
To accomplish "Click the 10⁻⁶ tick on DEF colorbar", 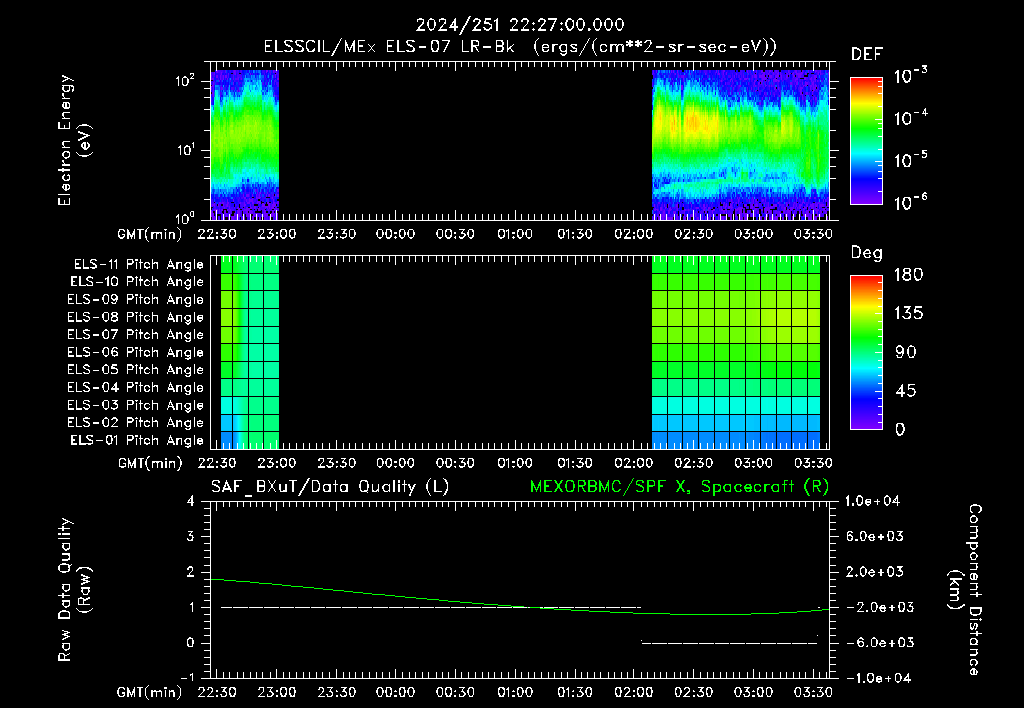I will pyautogui.click(x=910, y=202).
